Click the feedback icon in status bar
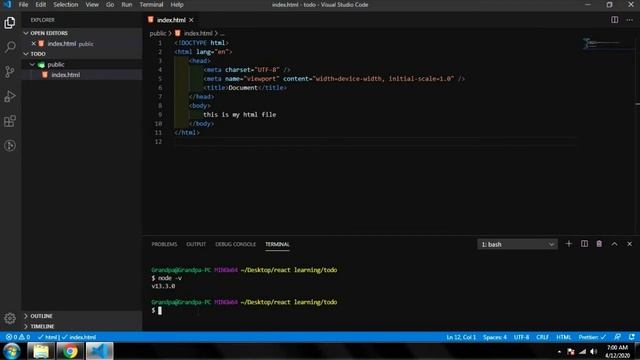 (x=617, y=337)
